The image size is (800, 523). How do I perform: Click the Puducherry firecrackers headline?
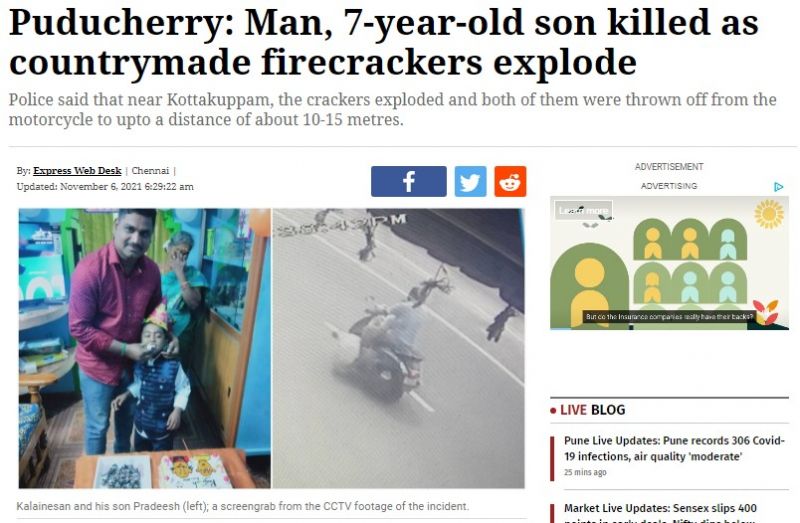coord(384,42)
